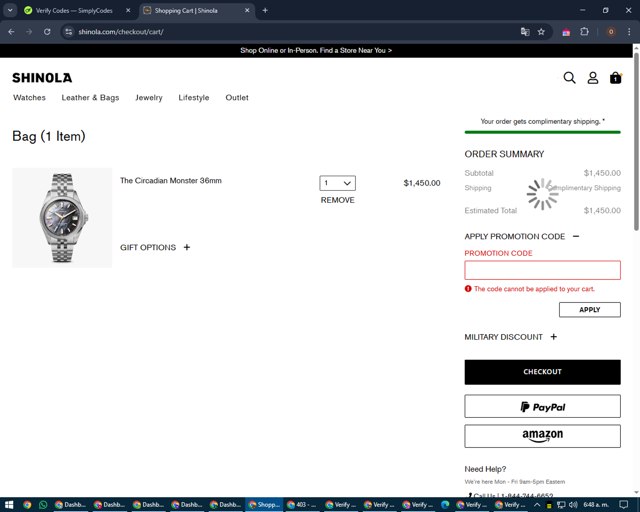Expand Military Discount section
Screen dimensions: 640x512
(x=511, y=337)
